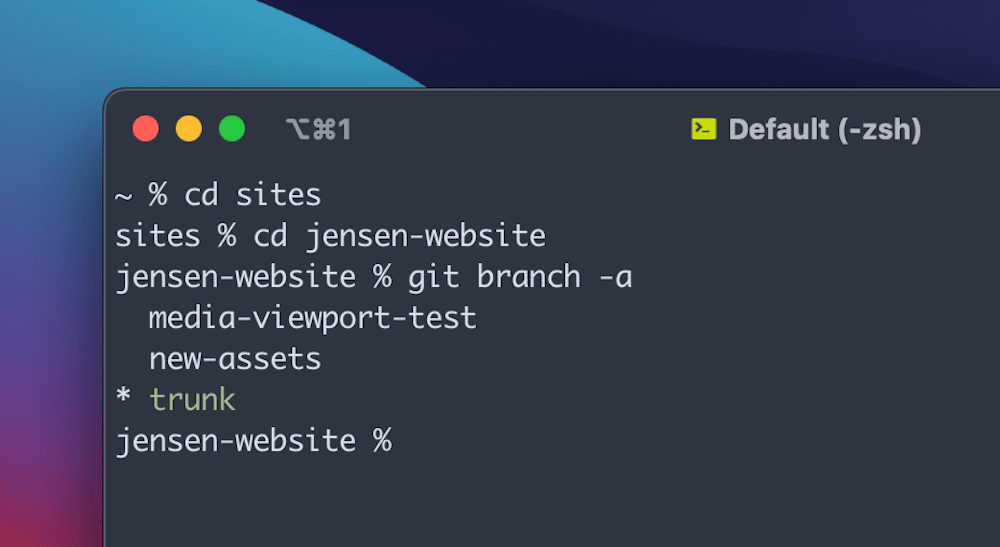Click the tilde at the first prompt
This screenshot has height=547, width=1000.
tap(124, 195)
